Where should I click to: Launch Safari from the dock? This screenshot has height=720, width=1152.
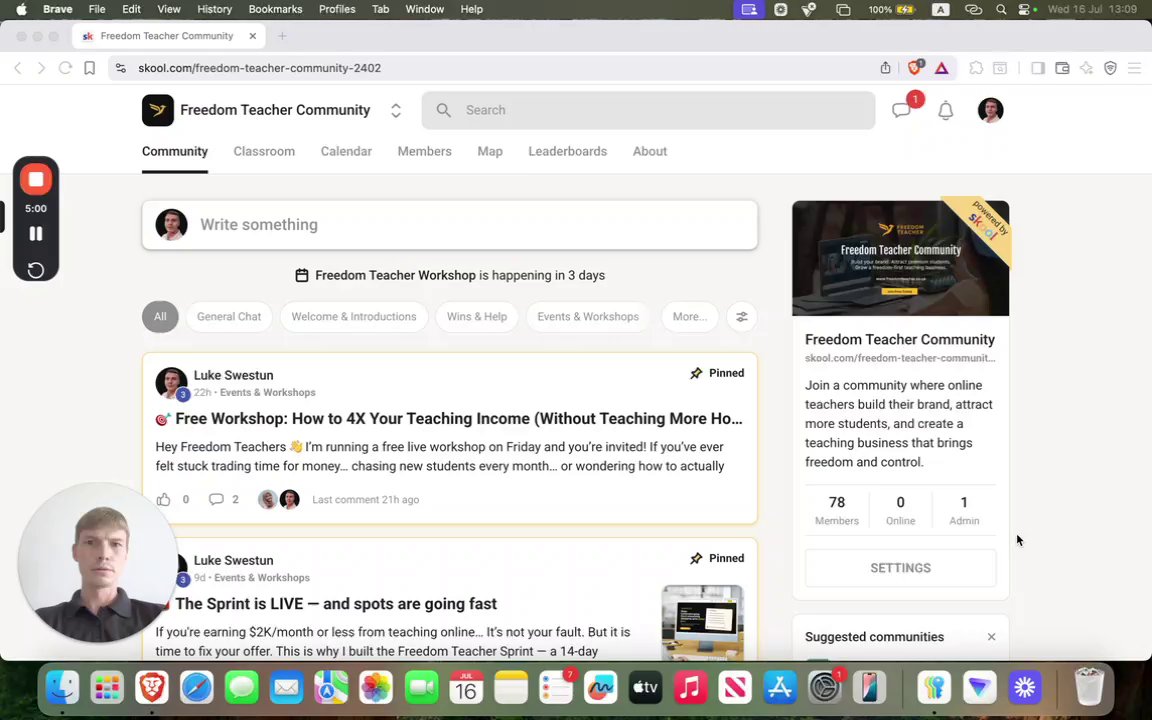(x=196, y=688)
